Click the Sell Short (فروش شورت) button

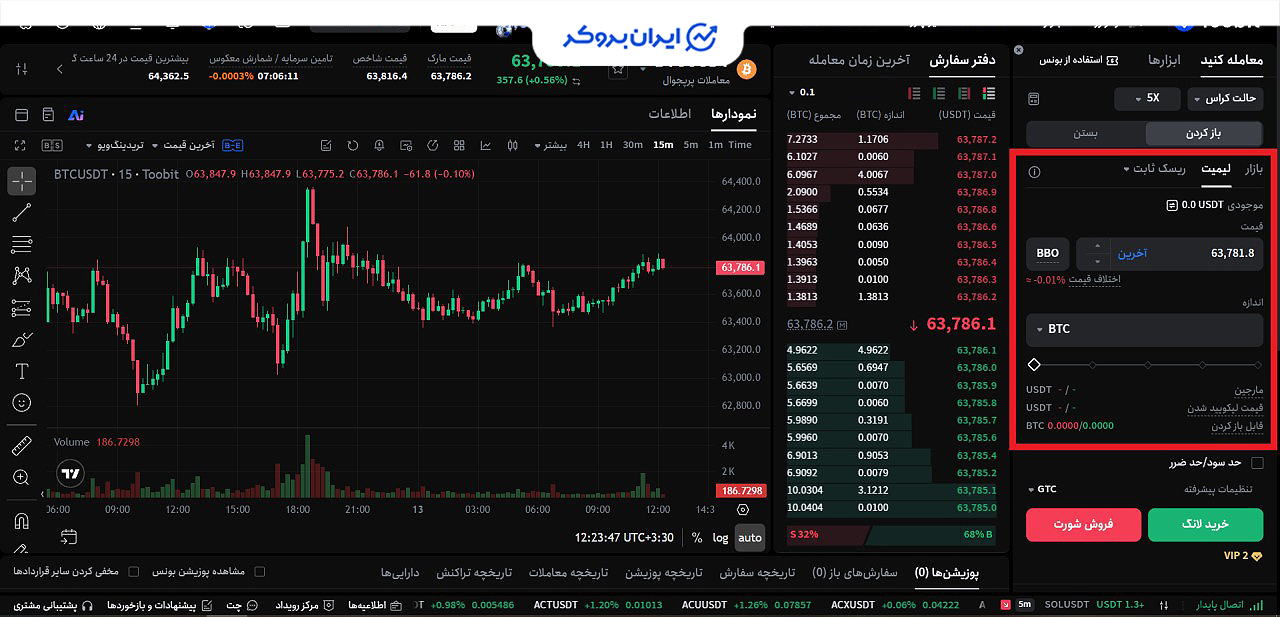point(1083,524)
